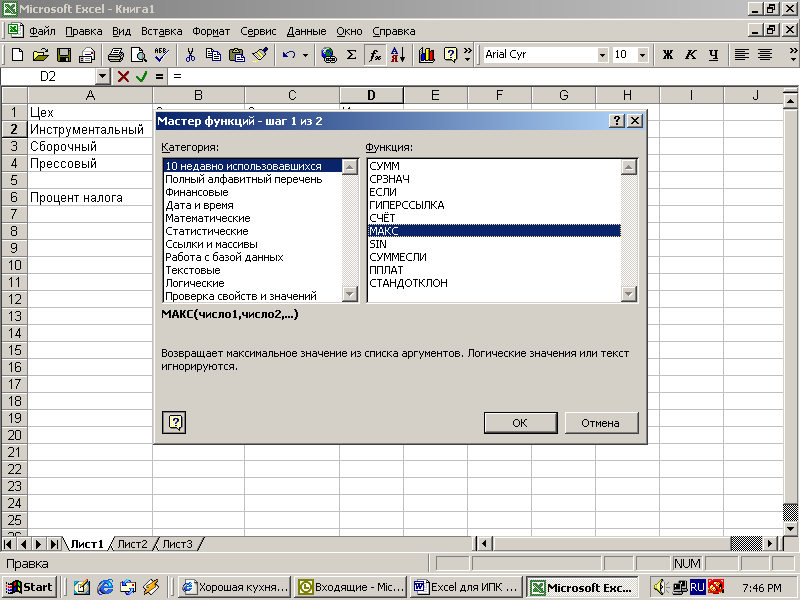Click the category list scroll down arrow
The image size is (800, 600).
tap(349, 294)
